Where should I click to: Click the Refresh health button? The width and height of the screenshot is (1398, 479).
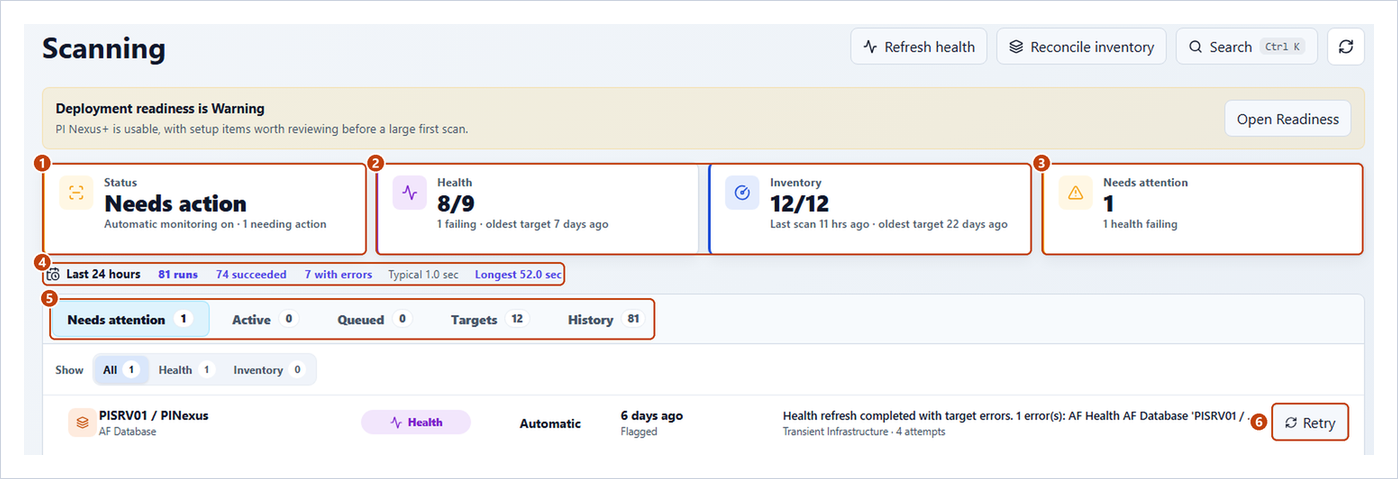tap(919, 47)
